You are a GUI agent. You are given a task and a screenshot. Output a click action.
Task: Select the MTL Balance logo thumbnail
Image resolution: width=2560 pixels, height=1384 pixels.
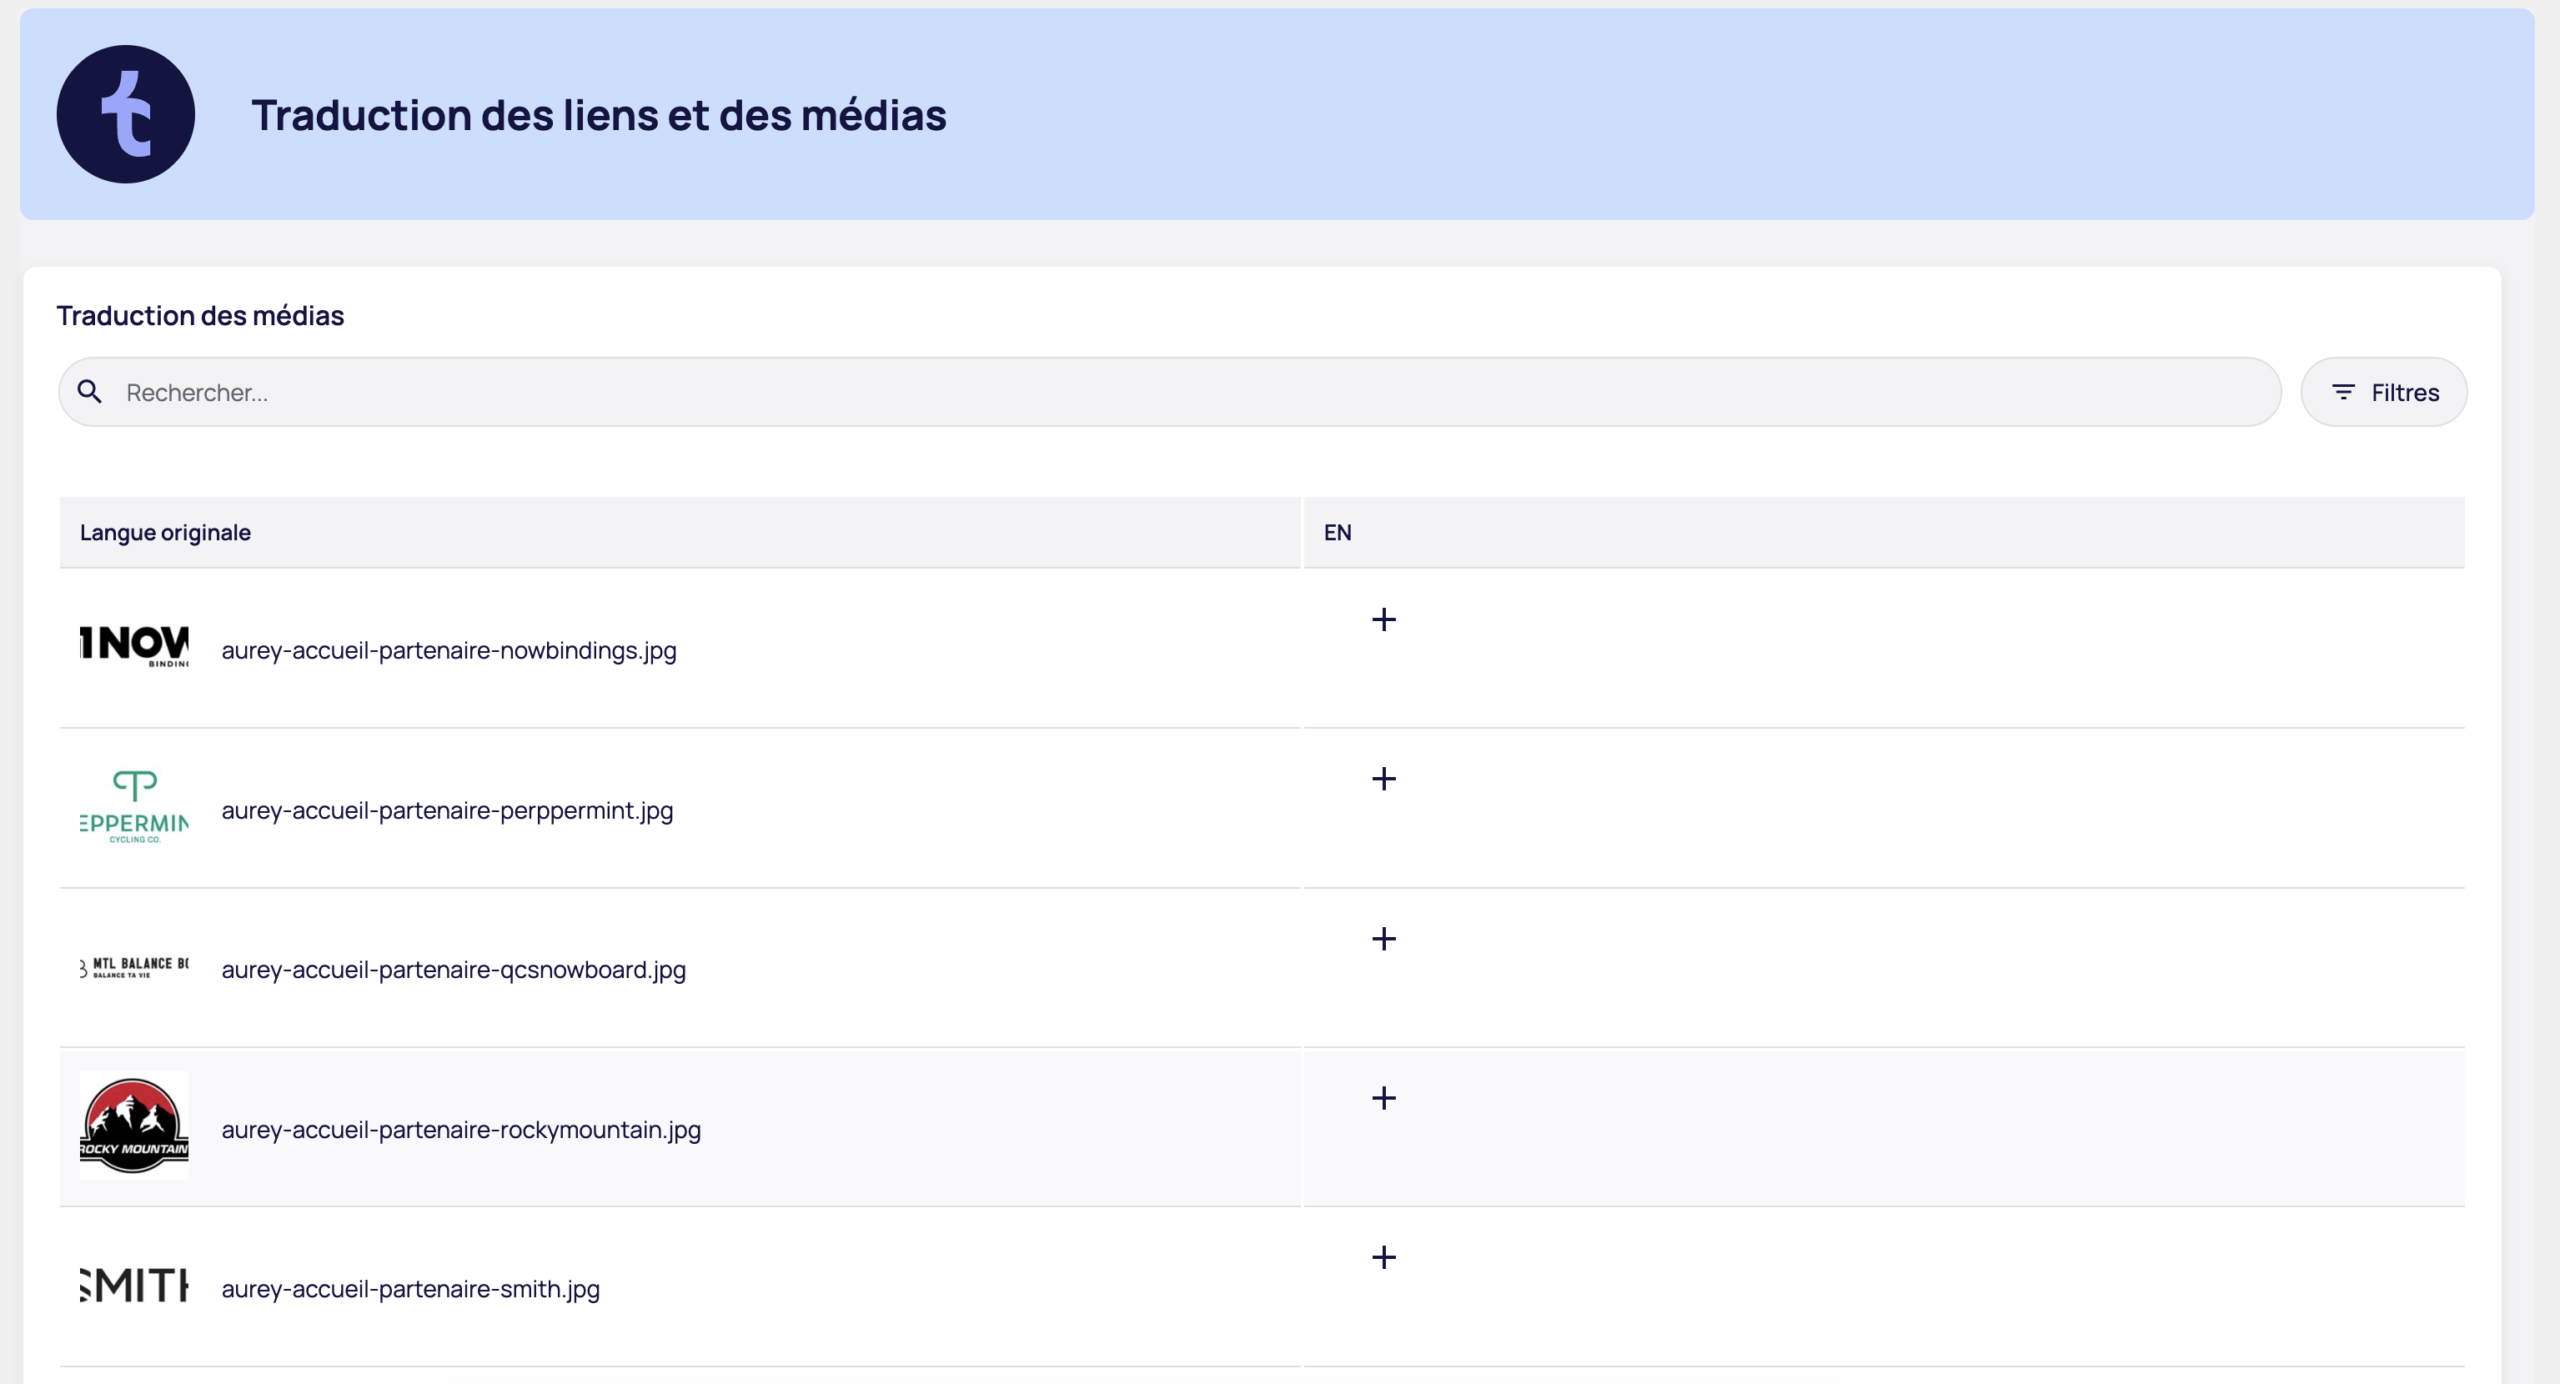point(133,966)
